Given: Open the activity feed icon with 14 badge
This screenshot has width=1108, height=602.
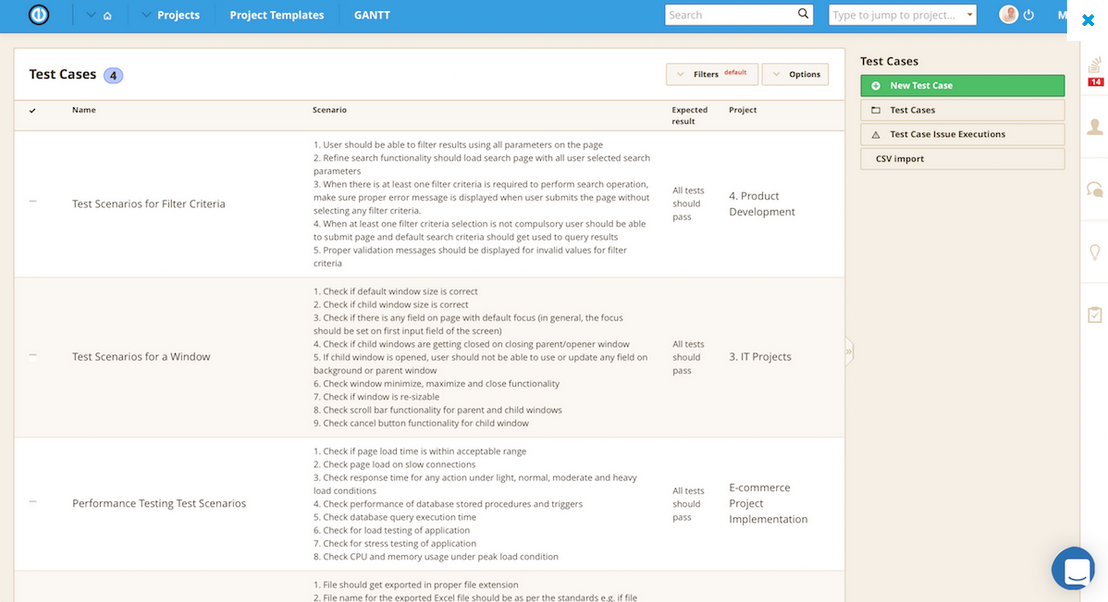Looking at the screenshot, I should click(x=1095, y=73).
